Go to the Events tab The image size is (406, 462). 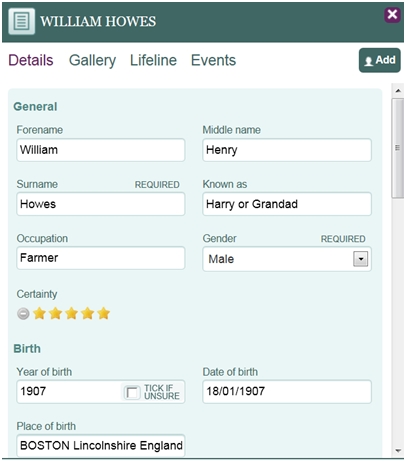[x=213, y=60]
